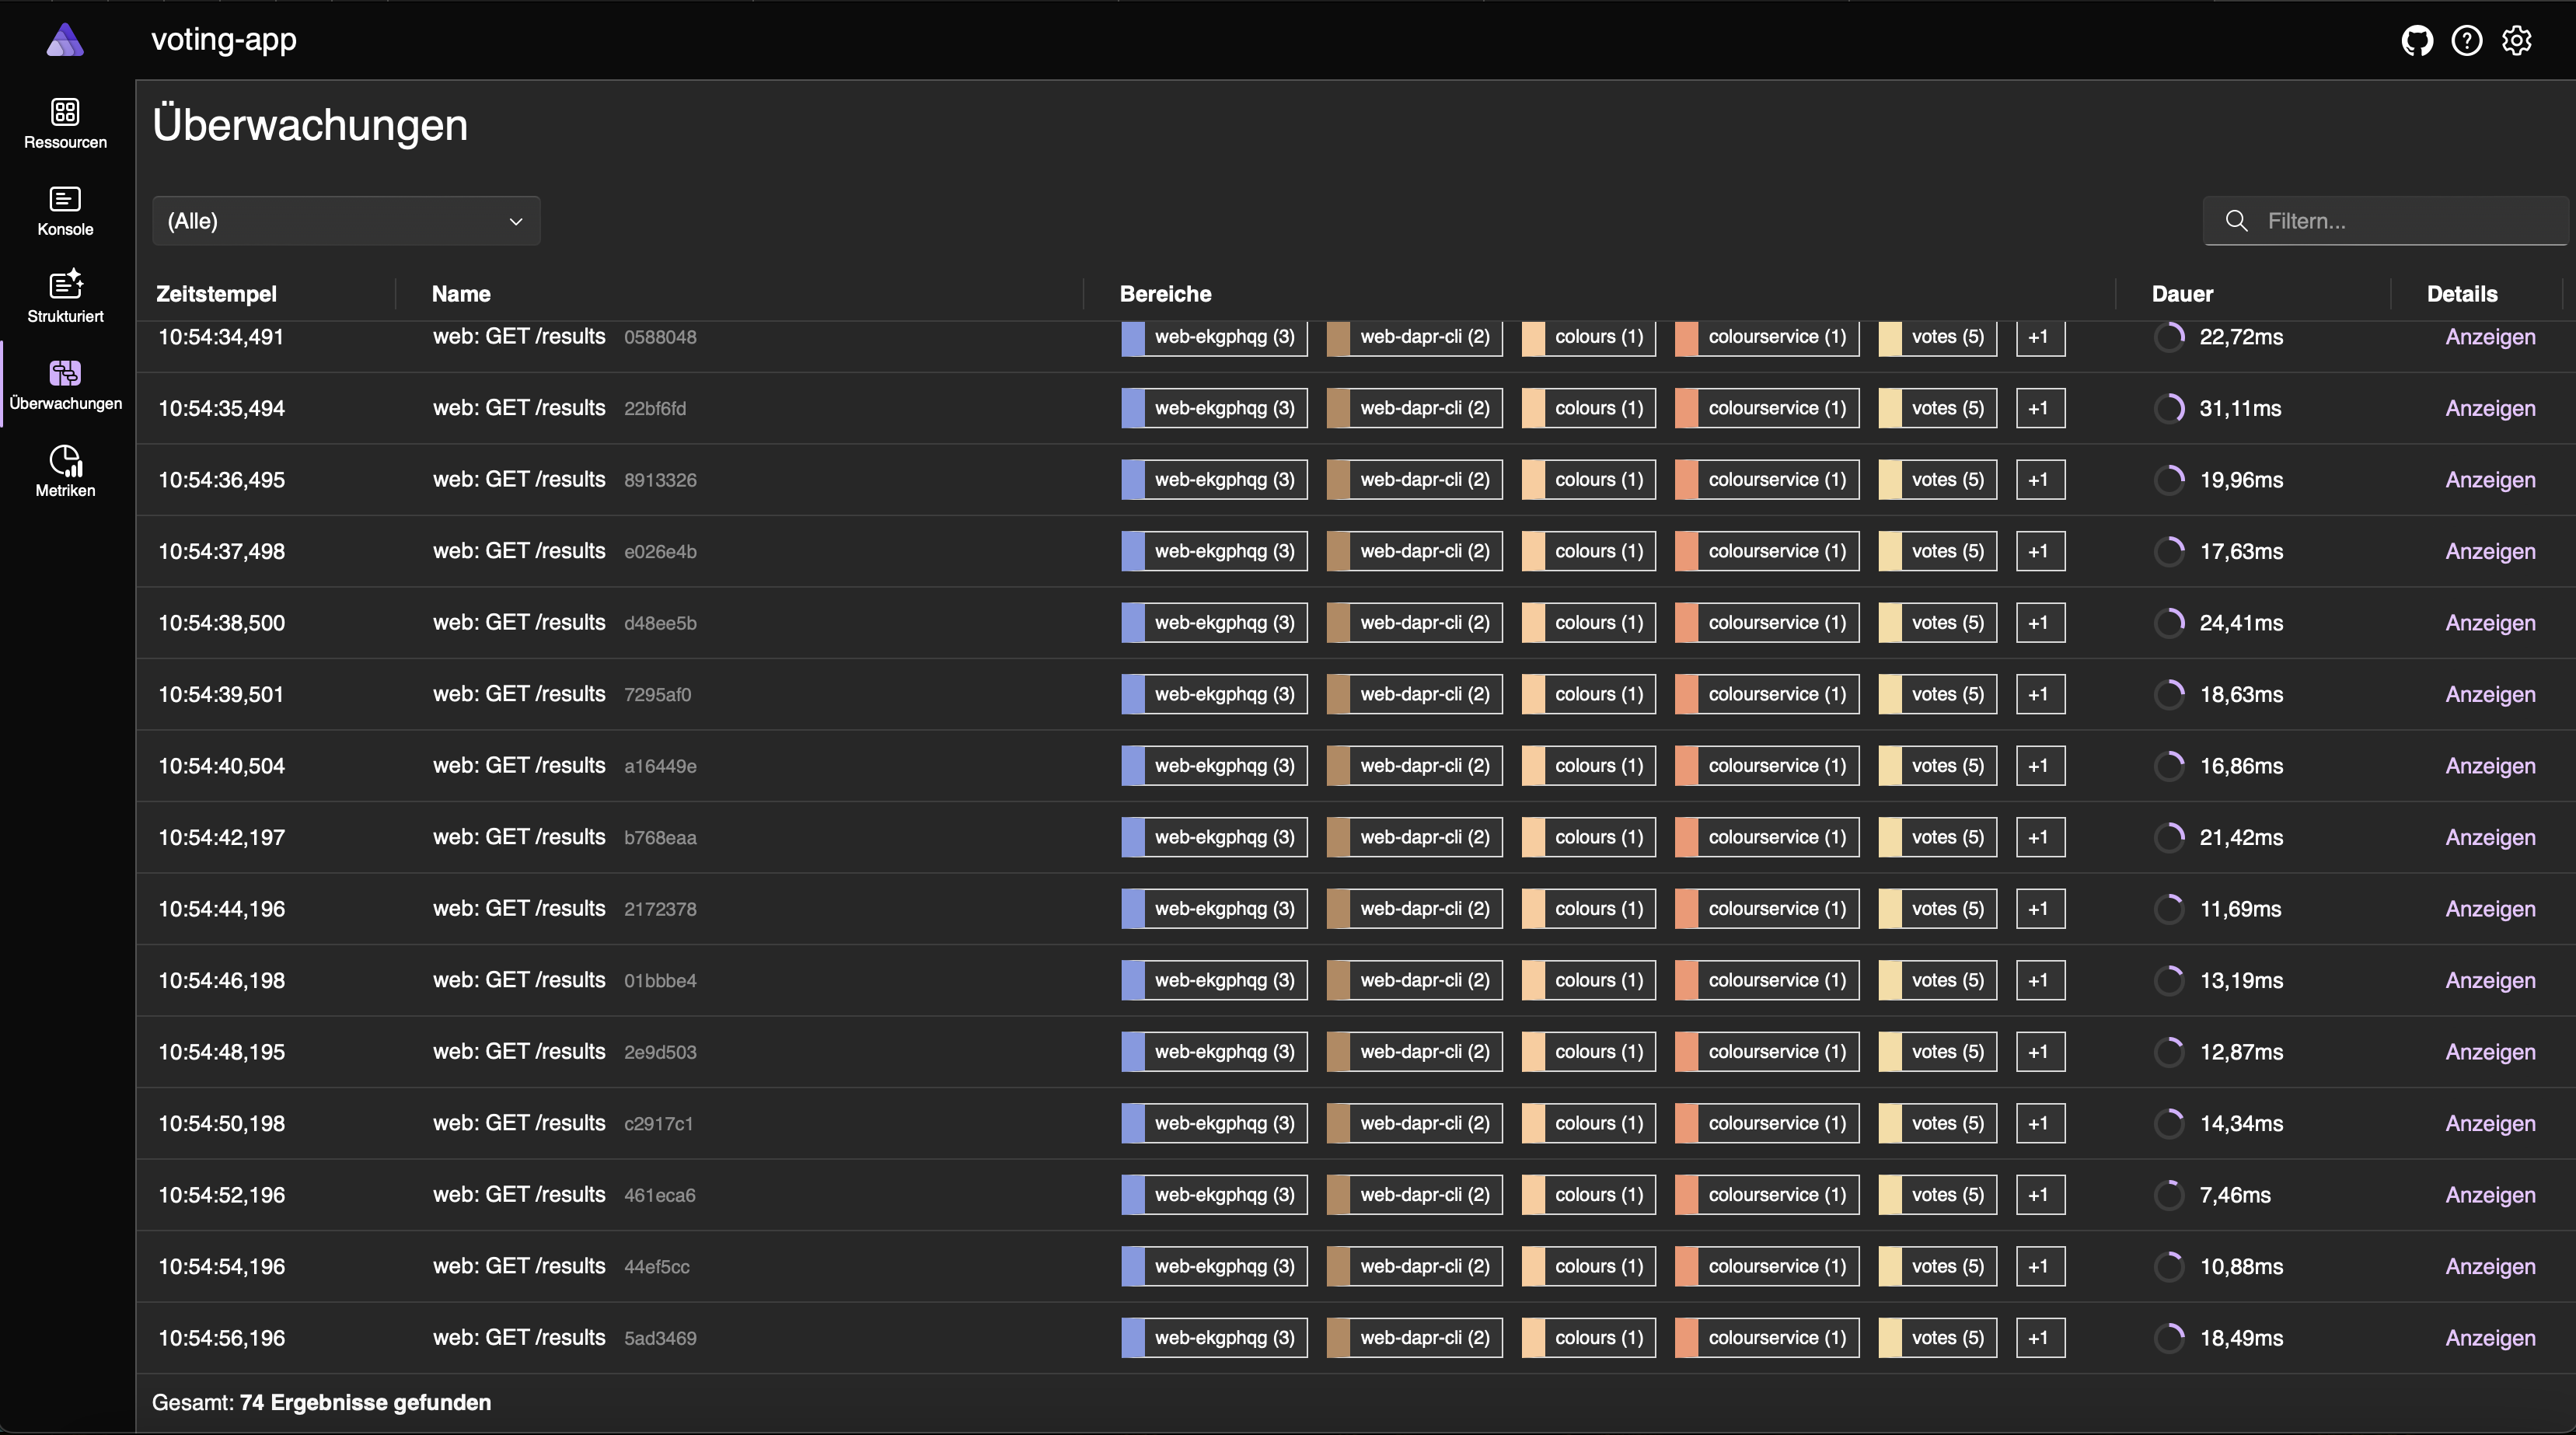This screenshot has width=2576, height=1435.
Task: Click duration ring next to 11,69ms
Action: [2169, 909]
